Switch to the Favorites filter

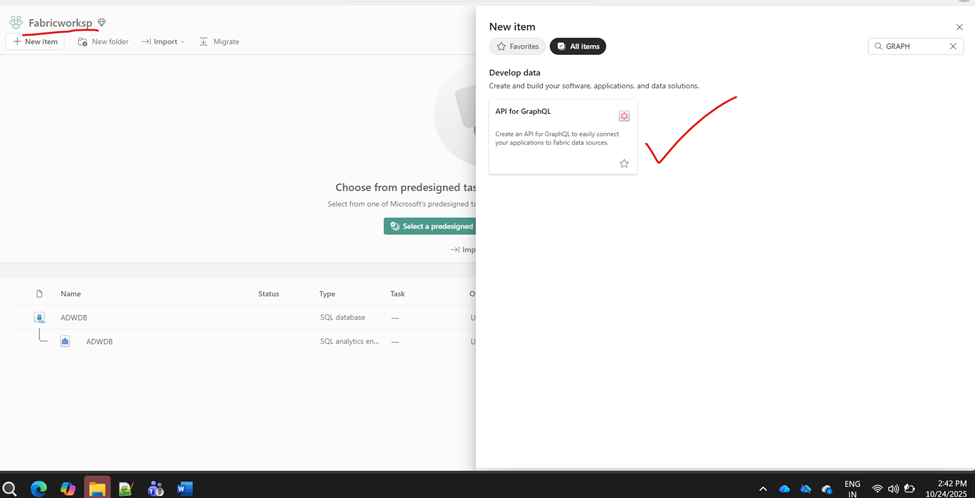coord(517,46)
